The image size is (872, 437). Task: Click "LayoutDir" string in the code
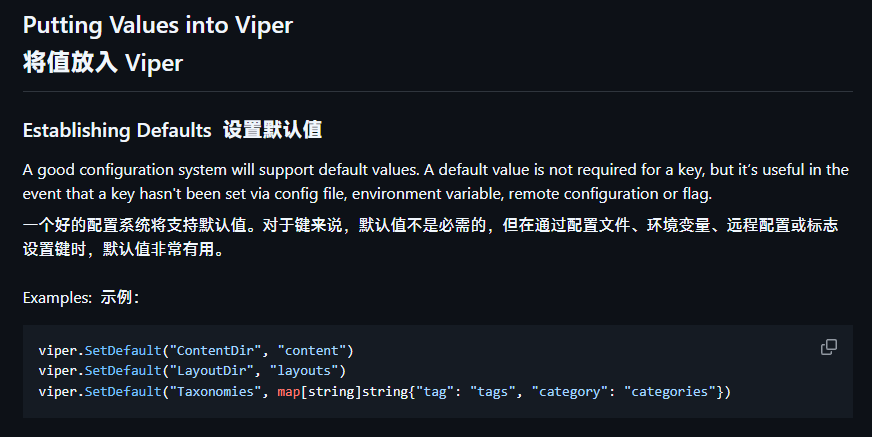pyautogui.click(x=214, y=371)
